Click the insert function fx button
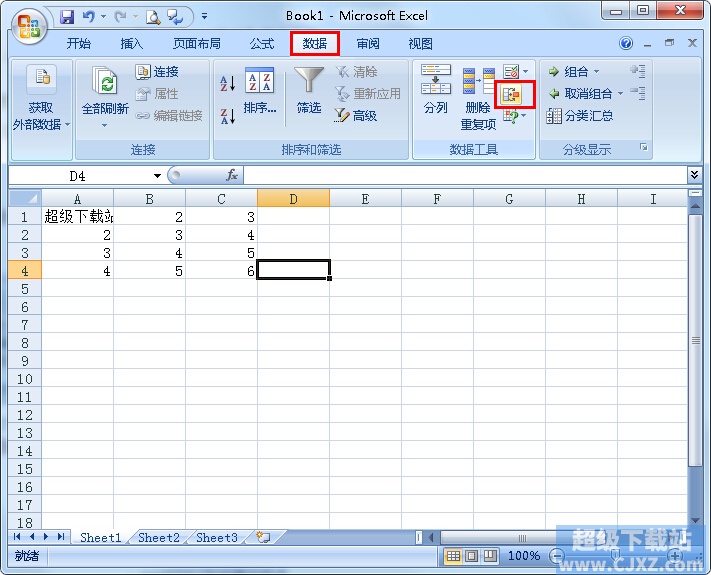Screen dimensions: 711x575 (231, 175)
